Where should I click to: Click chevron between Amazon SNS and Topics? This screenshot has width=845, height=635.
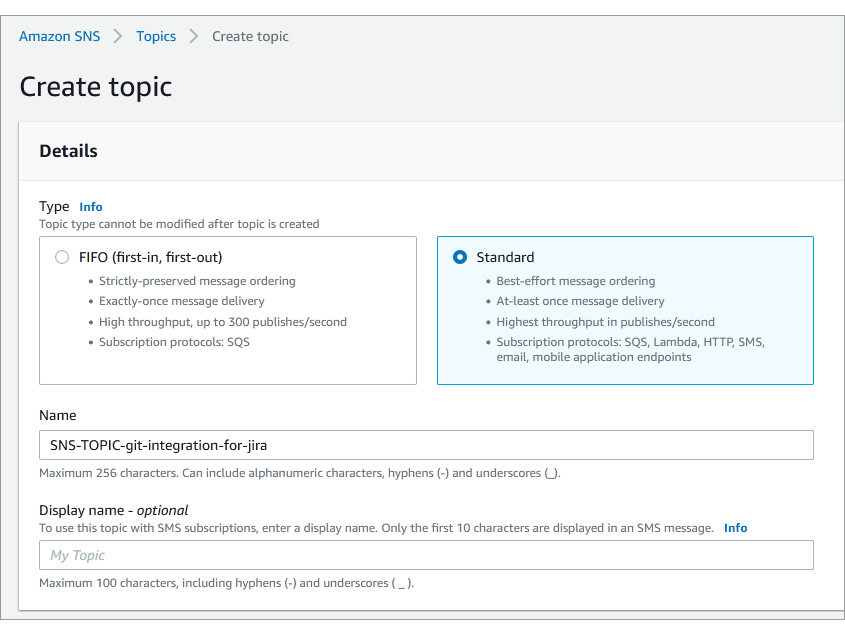pos(118,36)
